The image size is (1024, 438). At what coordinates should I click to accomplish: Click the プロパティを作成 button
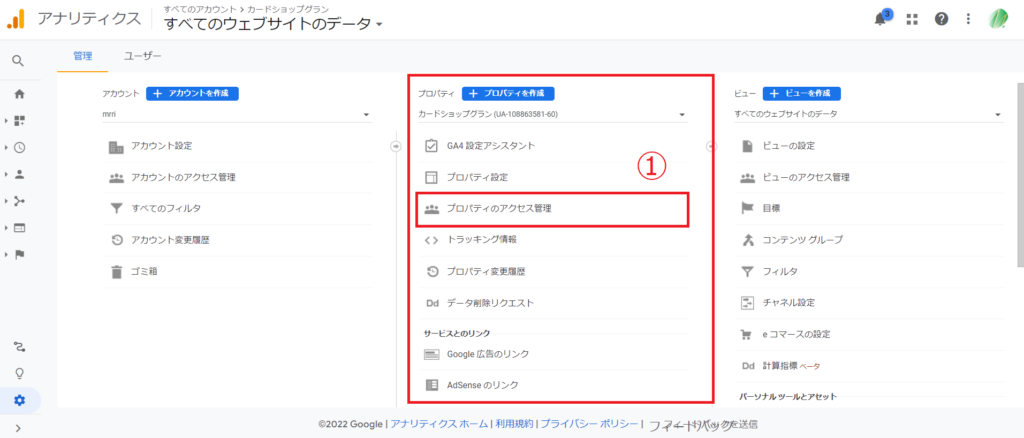coord(508,93)
